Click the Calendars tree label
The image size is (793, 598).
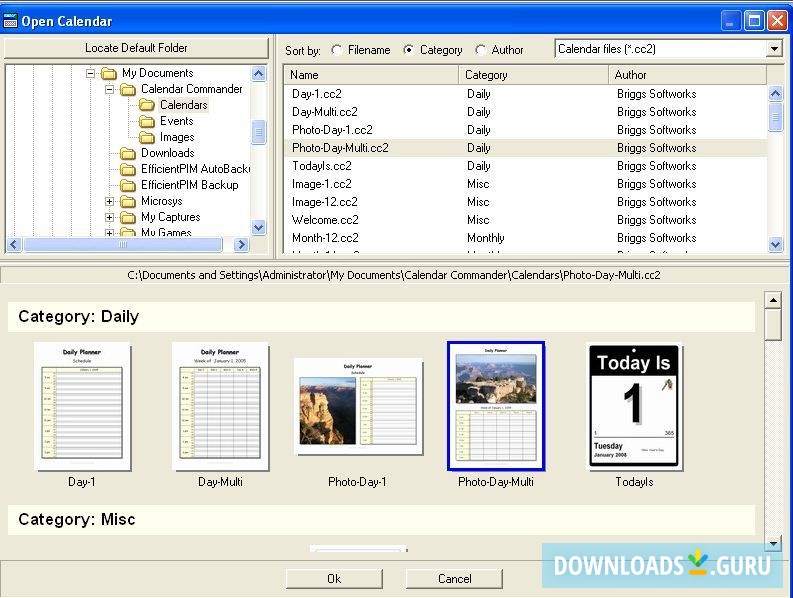pyautogui.click(x=184, y=105)
